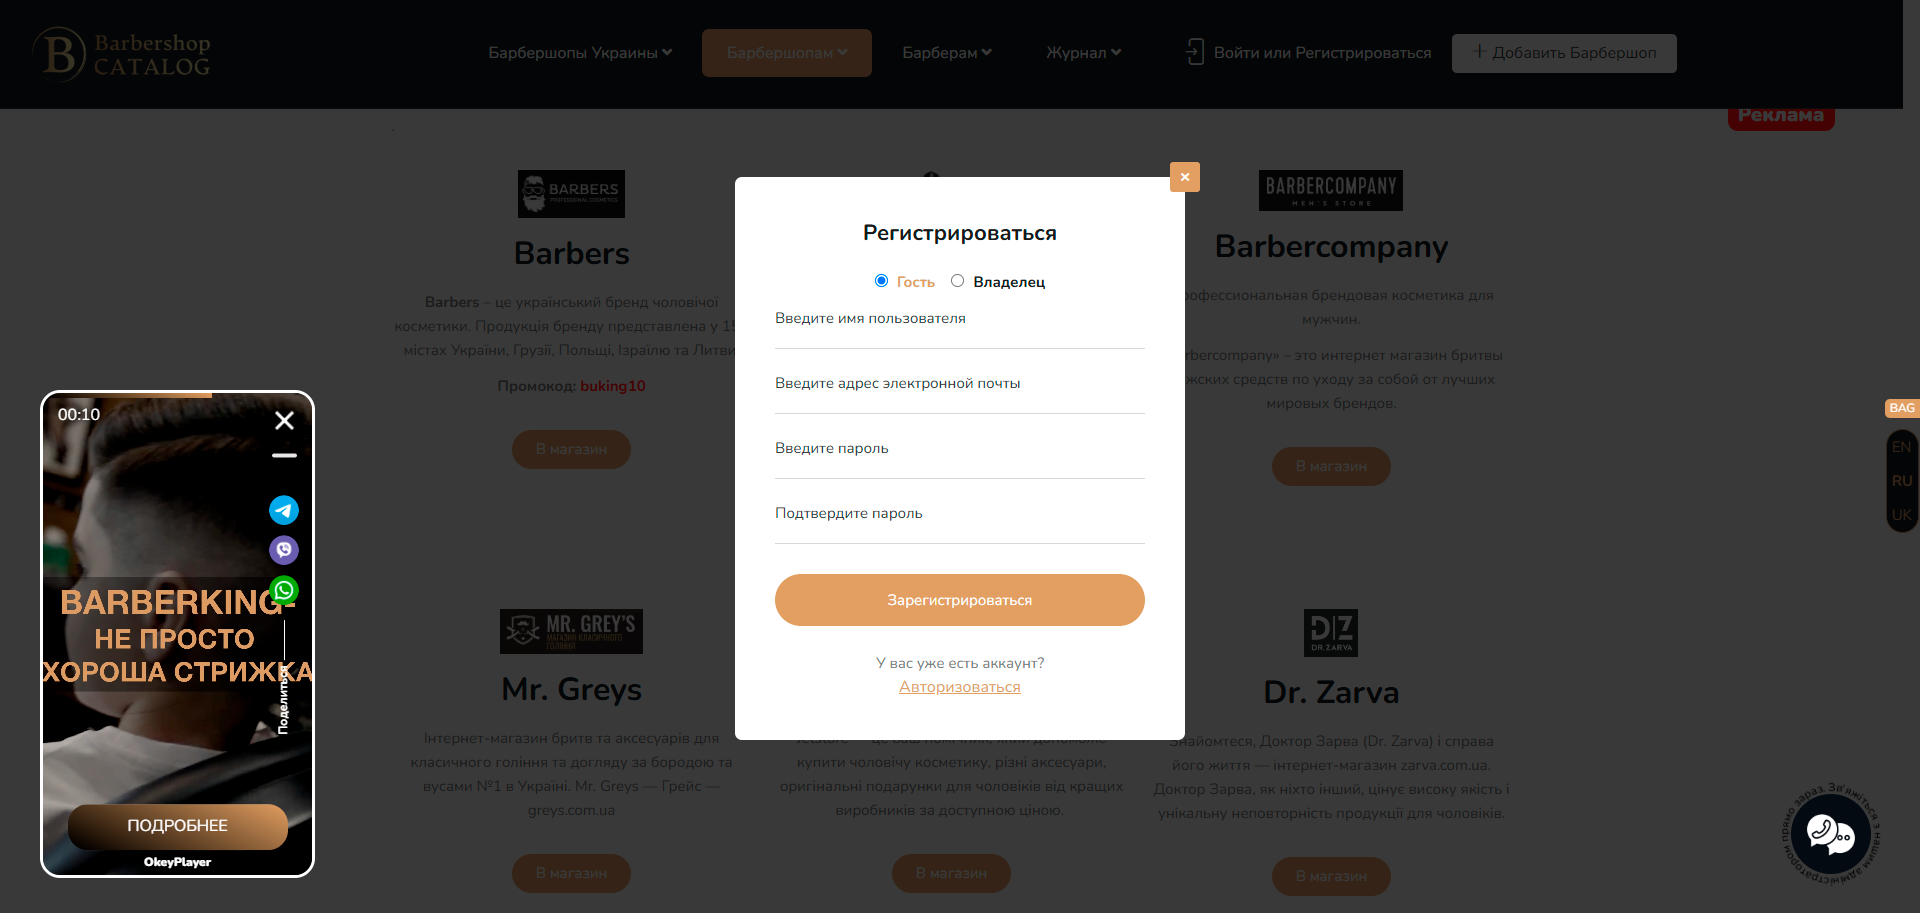Close the BARBERKING video widget
Viewport: 1920px width, 913px height.
(284, 420)
